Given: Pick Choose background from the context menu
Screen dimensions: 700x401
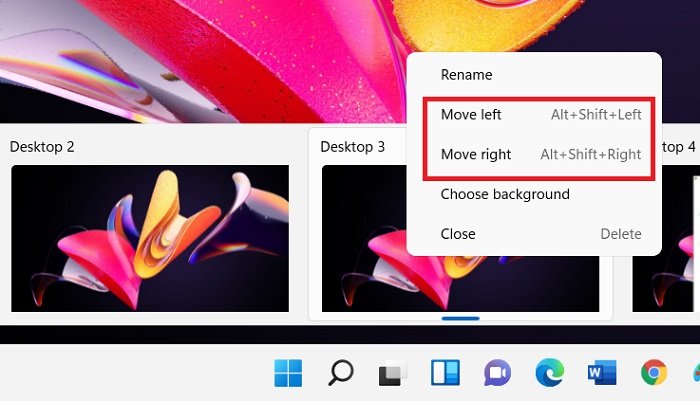Looking at the screenshot, I should [x=534, y=194].
